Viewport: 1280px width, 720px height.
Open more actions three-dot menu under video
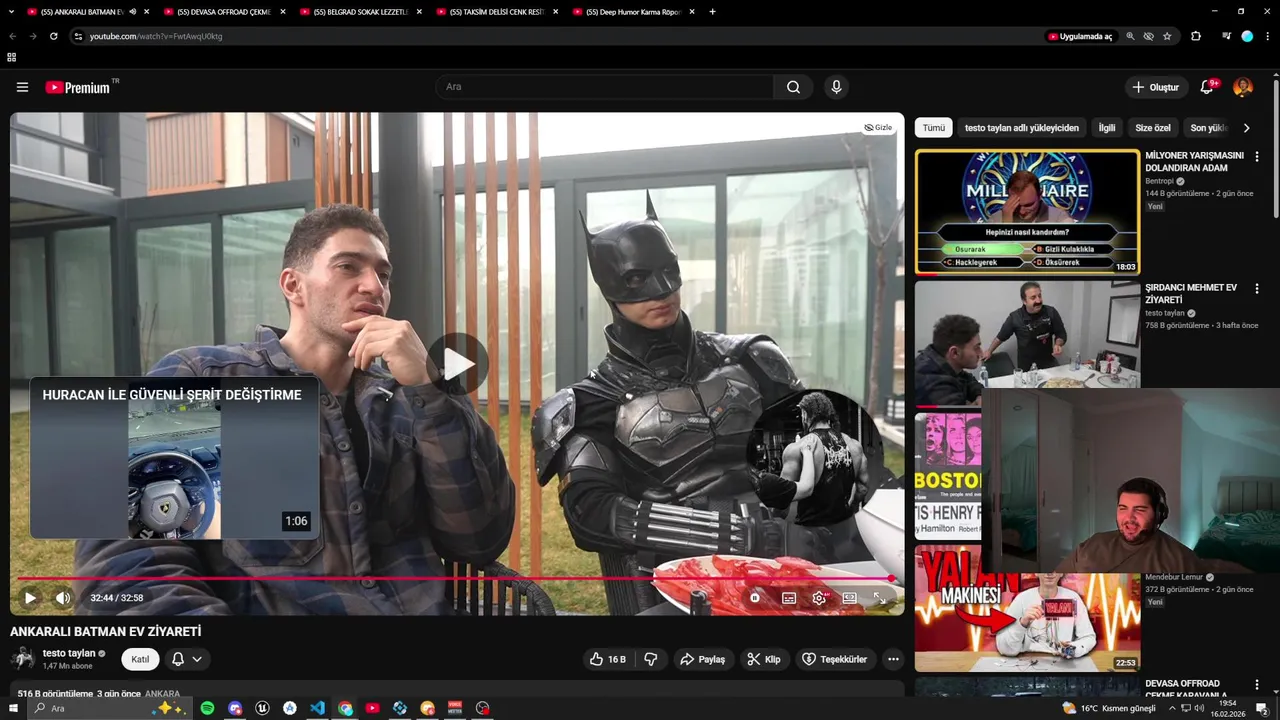pos(893,659)
